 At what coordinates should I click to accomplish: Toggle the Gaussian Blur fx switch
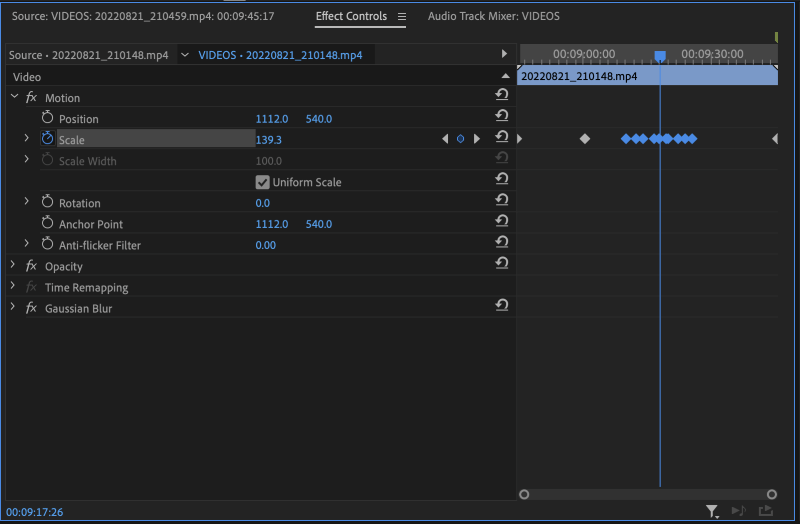coord(31,308)
